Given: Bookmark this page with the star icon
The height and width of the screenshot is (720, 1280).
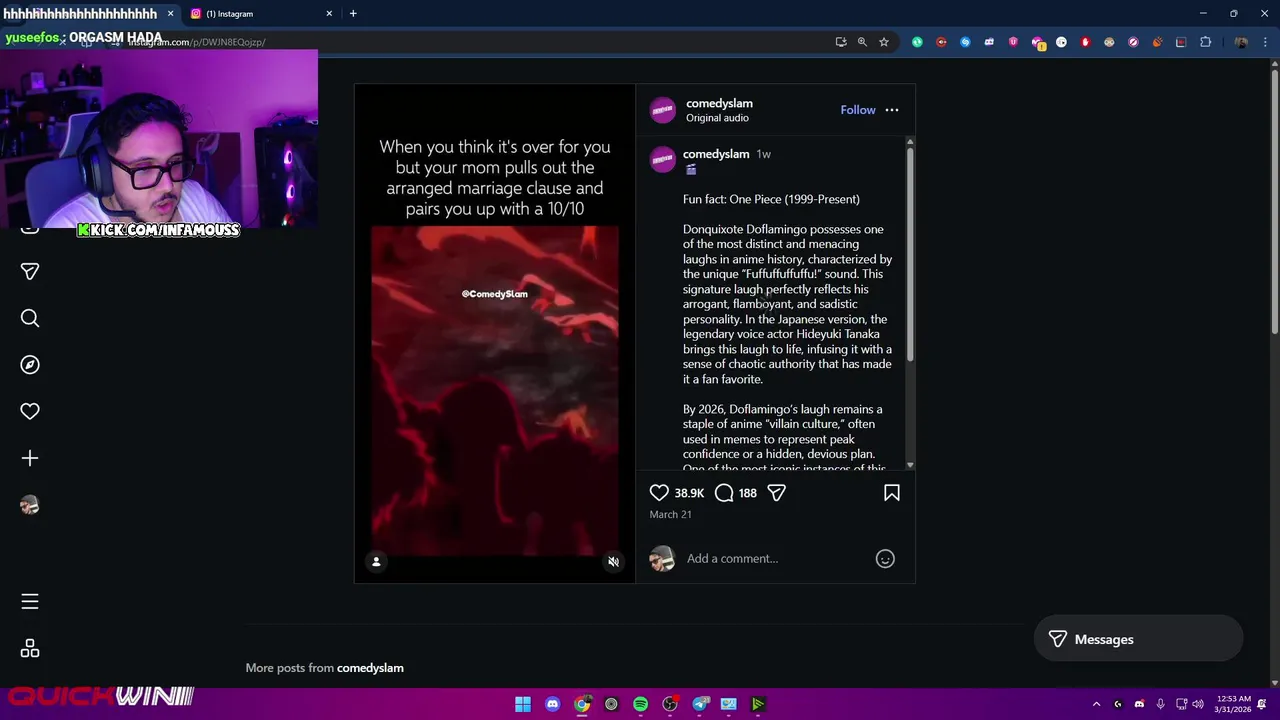Looking at the screenshot, I should 884,42.
